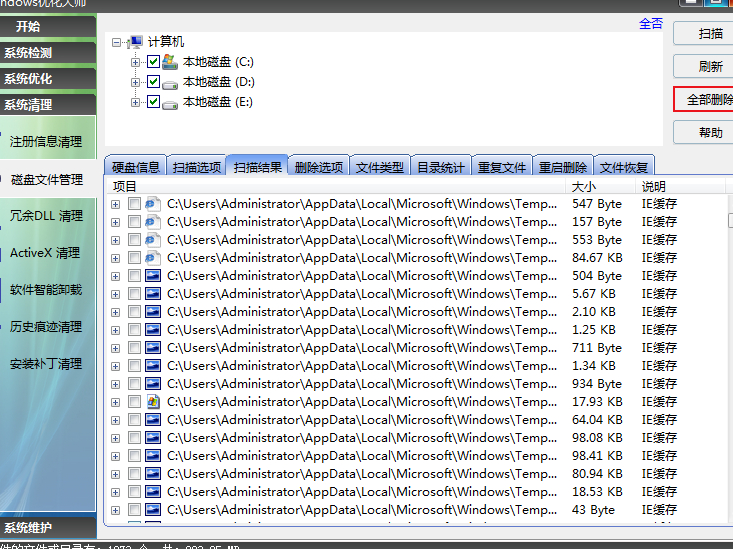Expand the 本地磁盘 (E:) node
Image resolution: width=733 pixels, height=549 pixels.
tap(136, 102)
